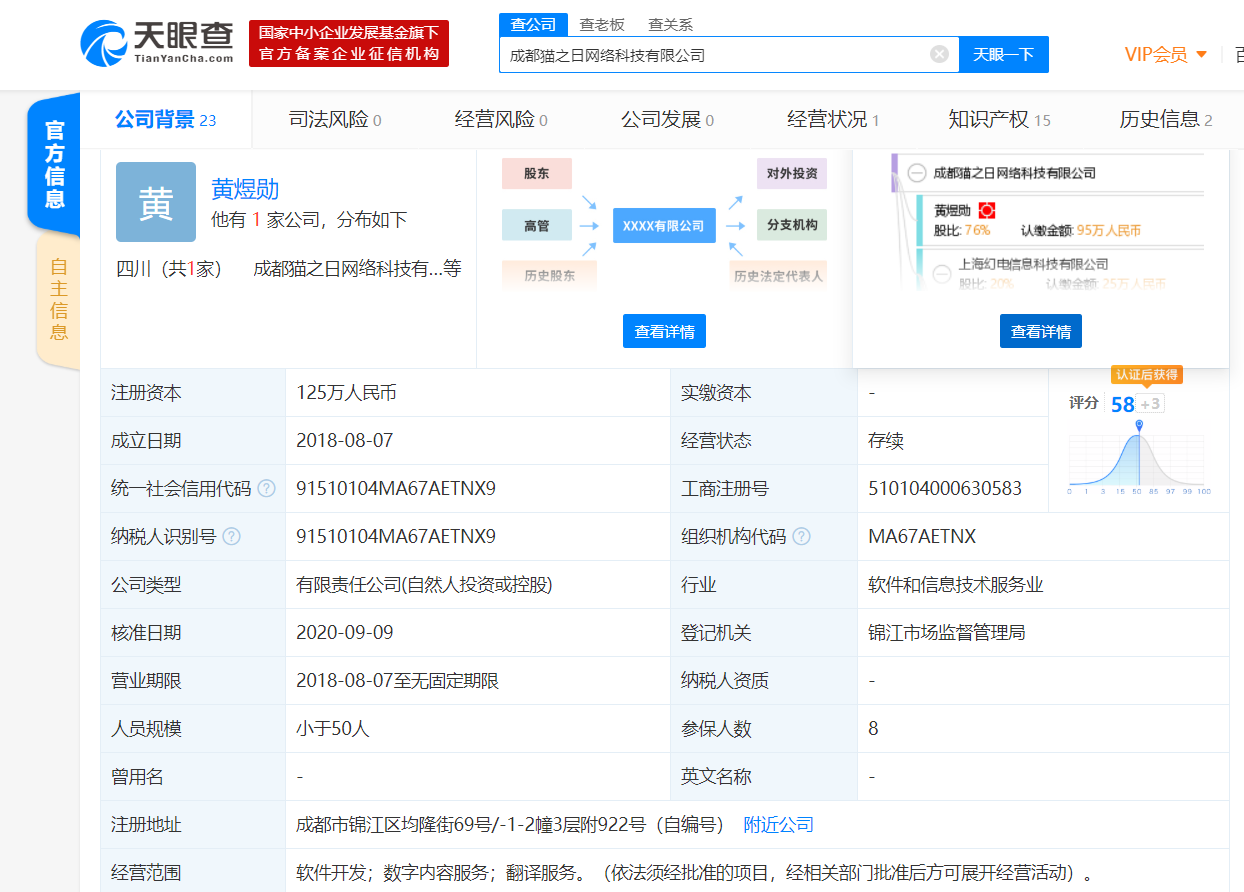Collapse the 成都猫之日网络科技有限公司 node in equity tree
The width and height of the screenshot is (1244, 892).
point(916,173)
